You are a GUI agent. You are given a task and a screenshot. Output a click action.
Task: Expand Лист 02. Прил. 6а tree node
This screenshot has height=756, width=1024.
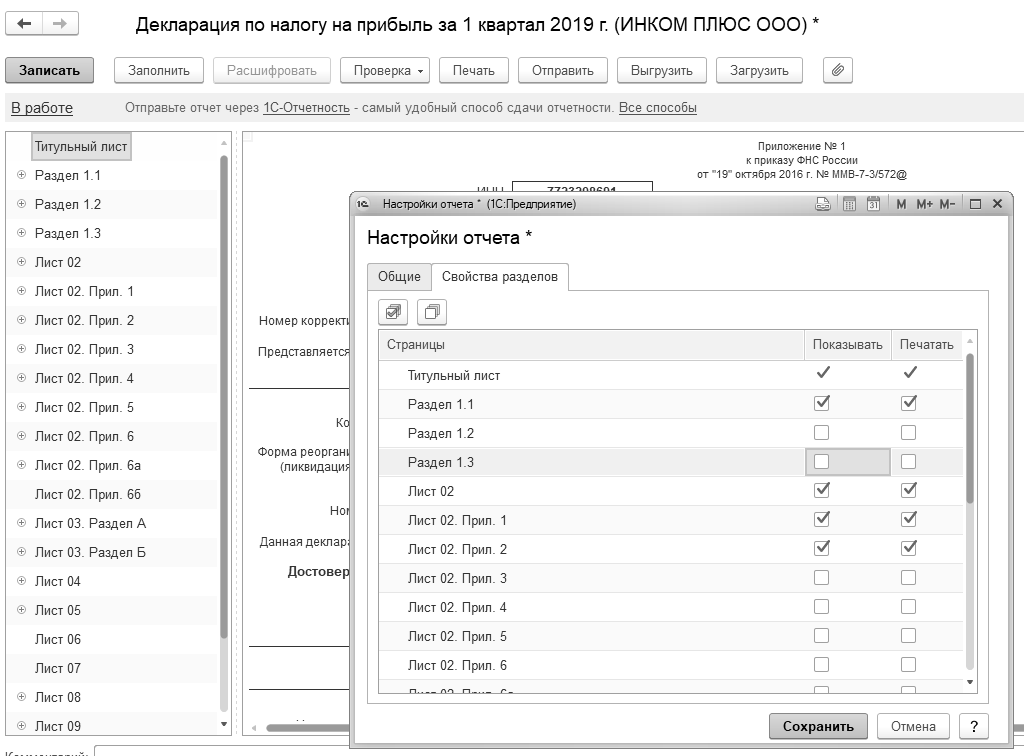[22, 465]
